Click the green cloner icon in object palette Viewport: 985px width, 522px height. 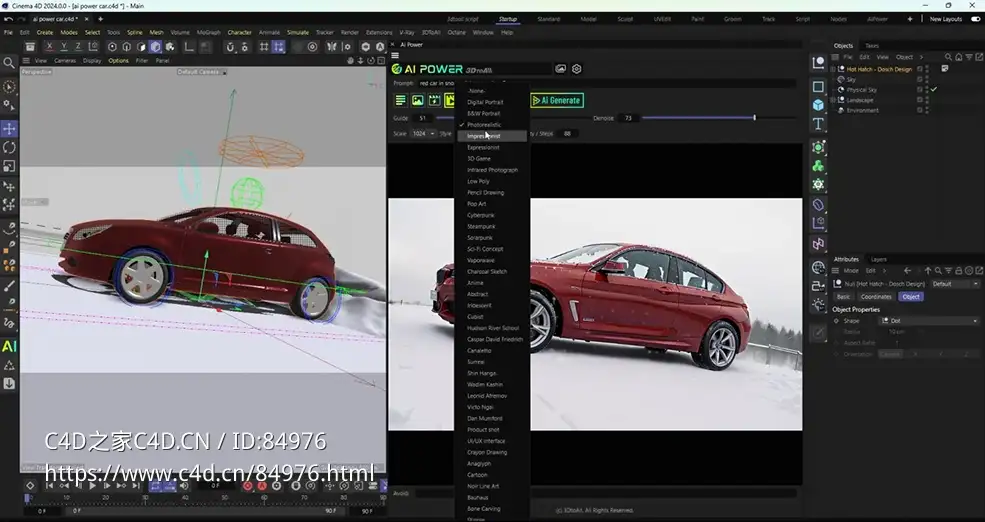(x=818, y=166)
